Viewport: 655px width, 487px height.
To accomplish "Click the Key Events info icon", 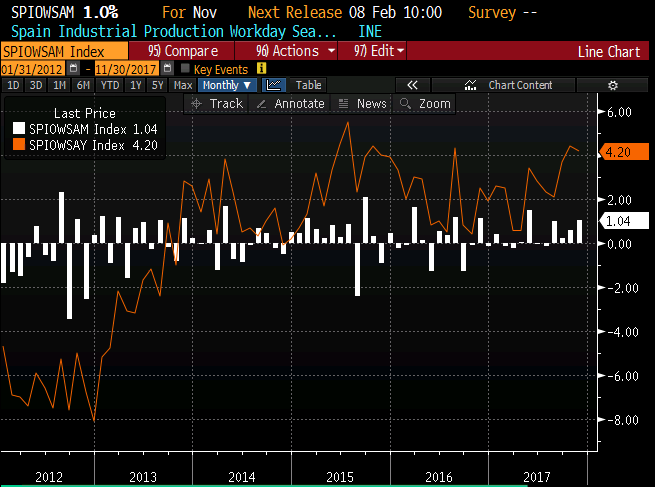I will tap(262, 68).
